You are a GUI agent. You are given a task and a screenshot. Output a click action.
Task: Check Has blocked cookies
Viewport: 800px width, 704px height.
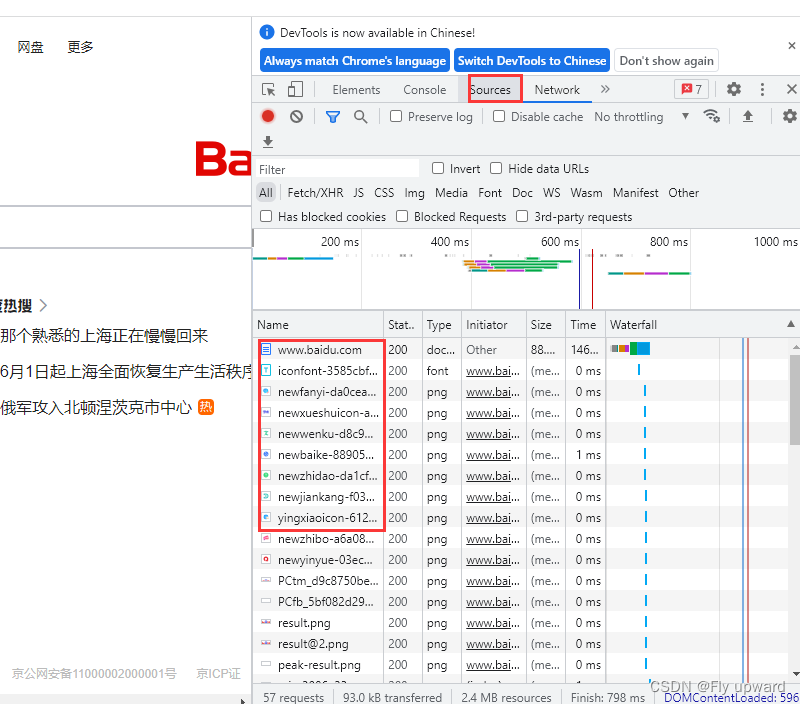[266, 216]
